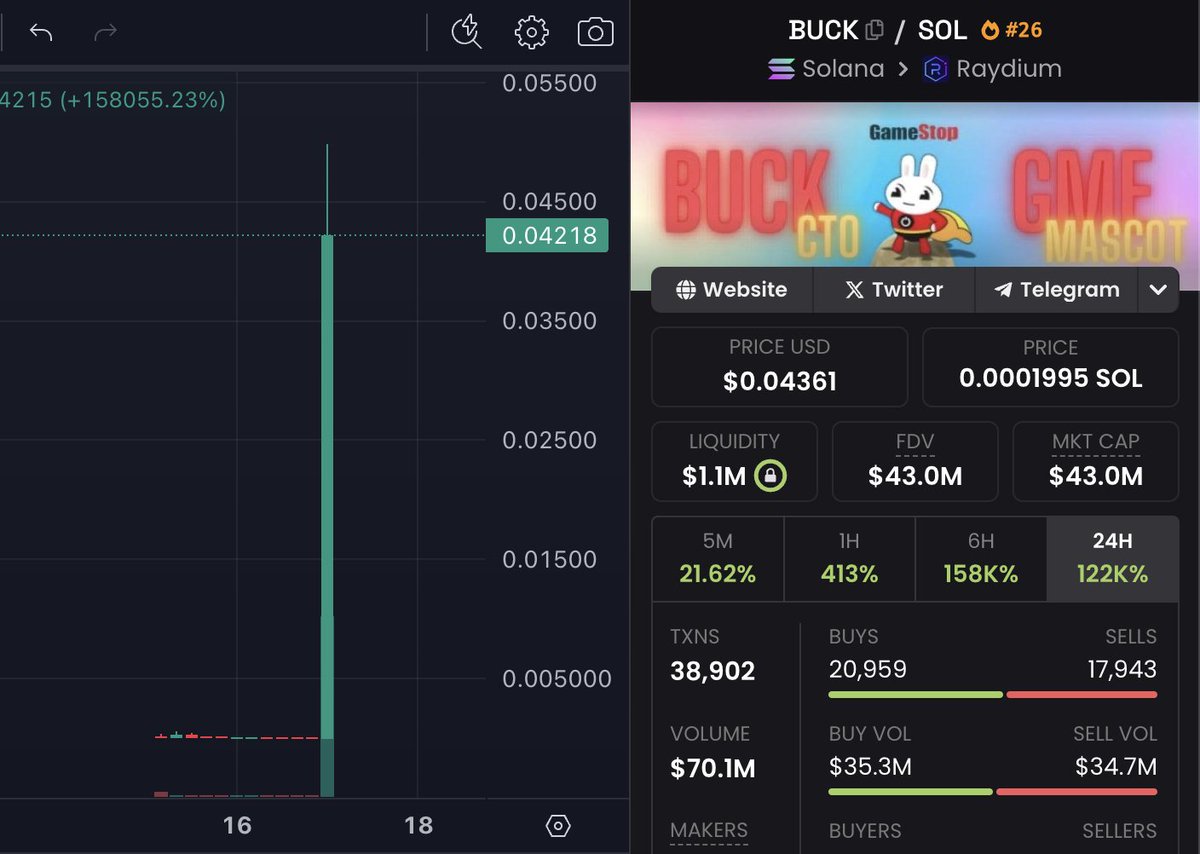Click the buy versus sell volume bar
Viewport: 1200px width, 854px height.
click(x=993, y=792)
